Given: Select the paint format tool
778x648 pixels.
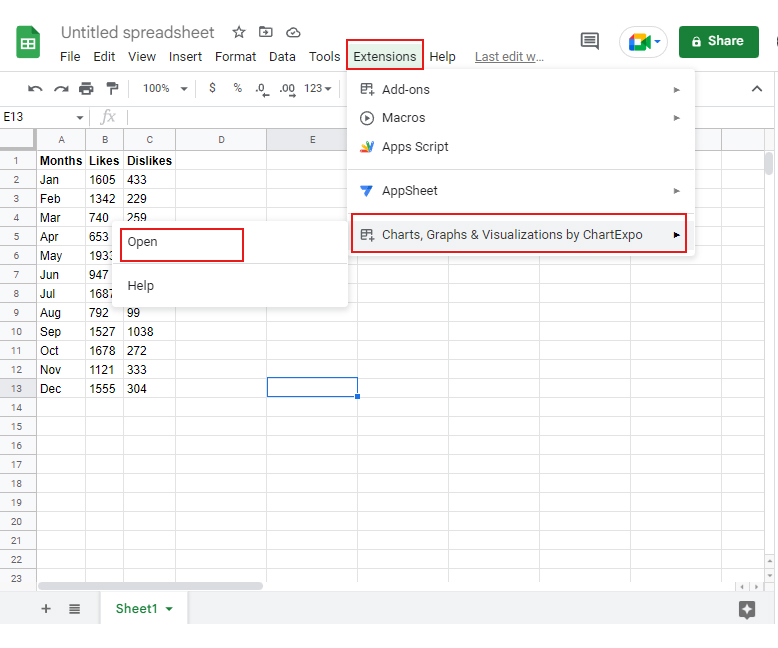Looking at the screenshot, I should point(112,88).
